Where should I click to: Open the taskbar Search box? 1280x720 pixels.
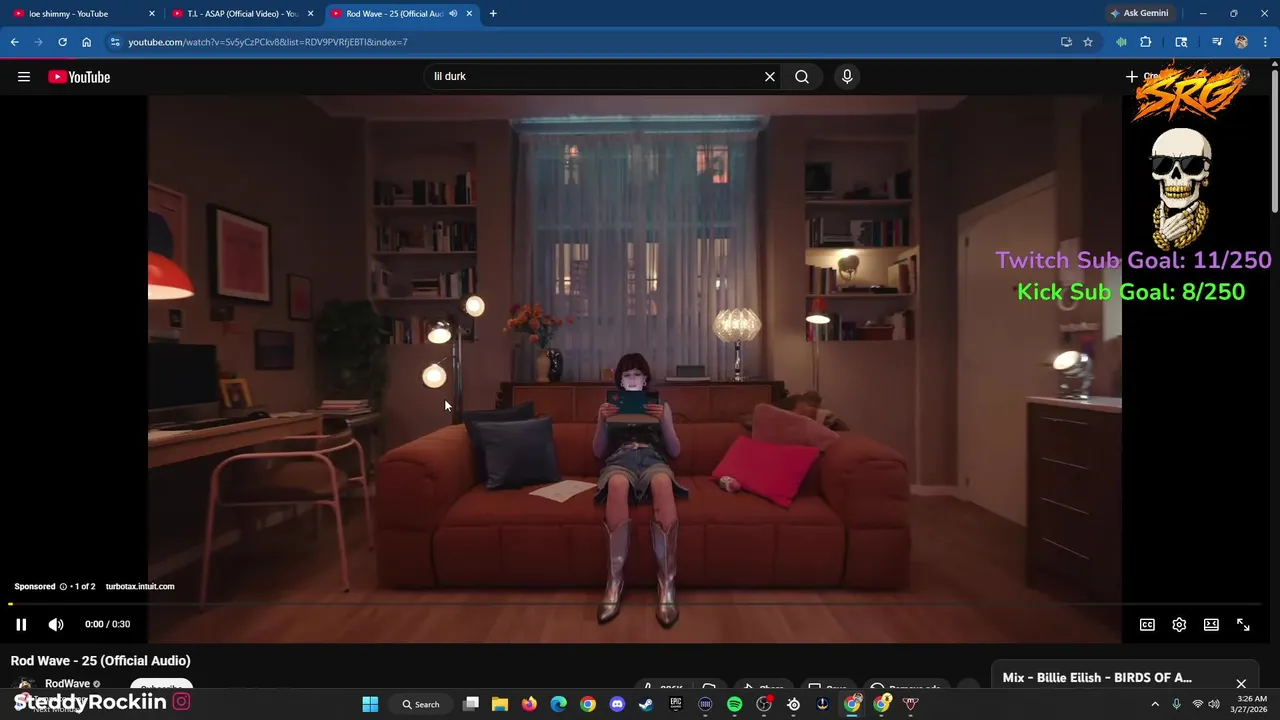421,704
